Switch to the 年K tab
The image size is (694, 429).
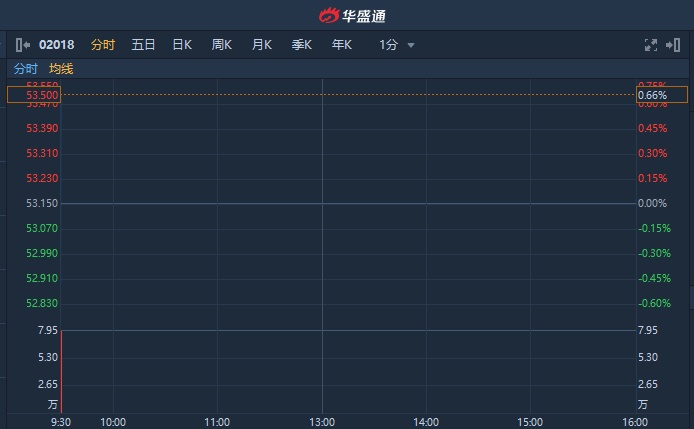(x=342, y=45)
